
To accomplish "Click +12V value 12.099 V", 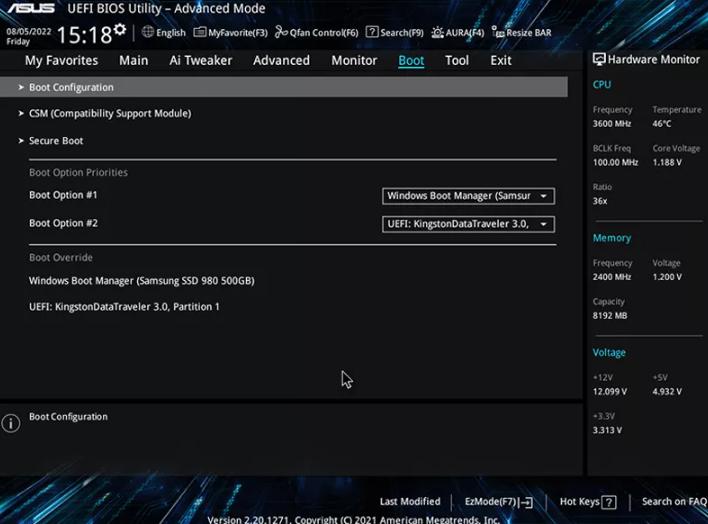I will point(610,392).
